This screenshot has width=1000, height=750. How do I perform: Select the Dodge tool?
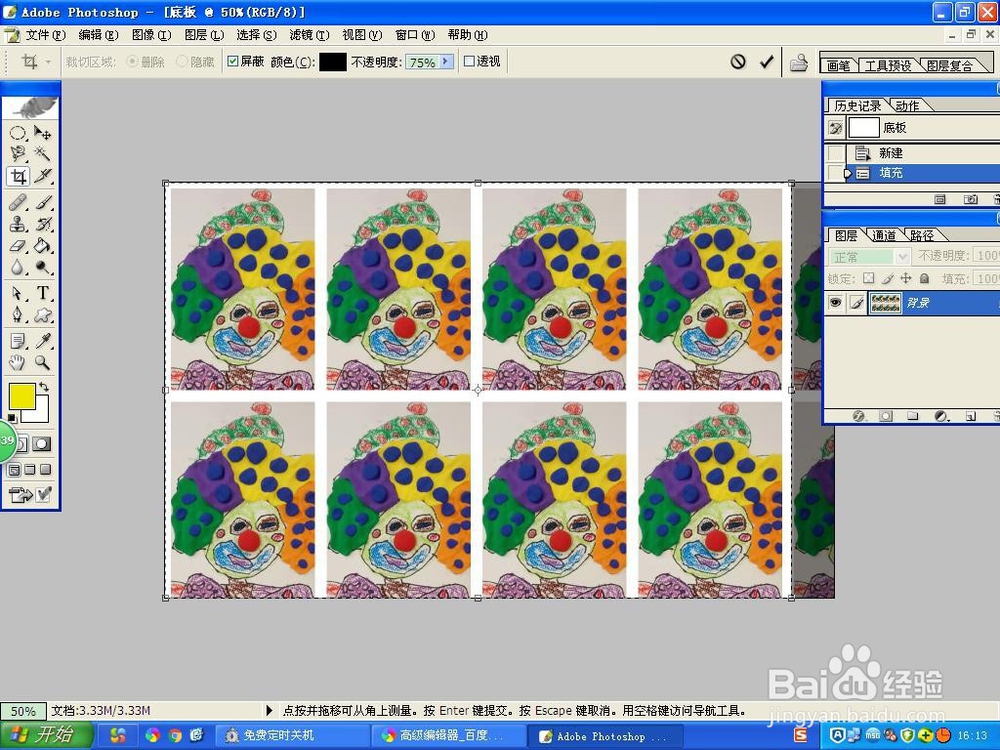[x=42, y=267]
